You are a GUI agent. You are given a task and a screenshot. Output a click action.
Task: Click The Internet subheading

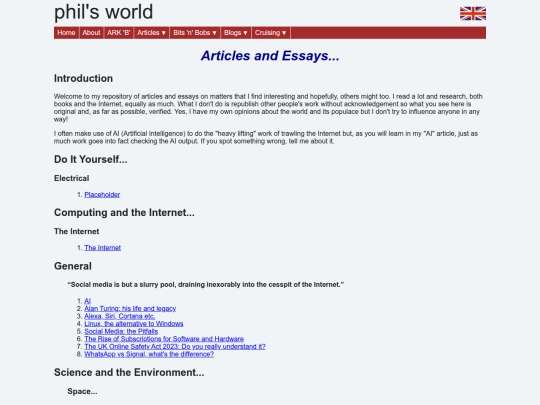76,231
